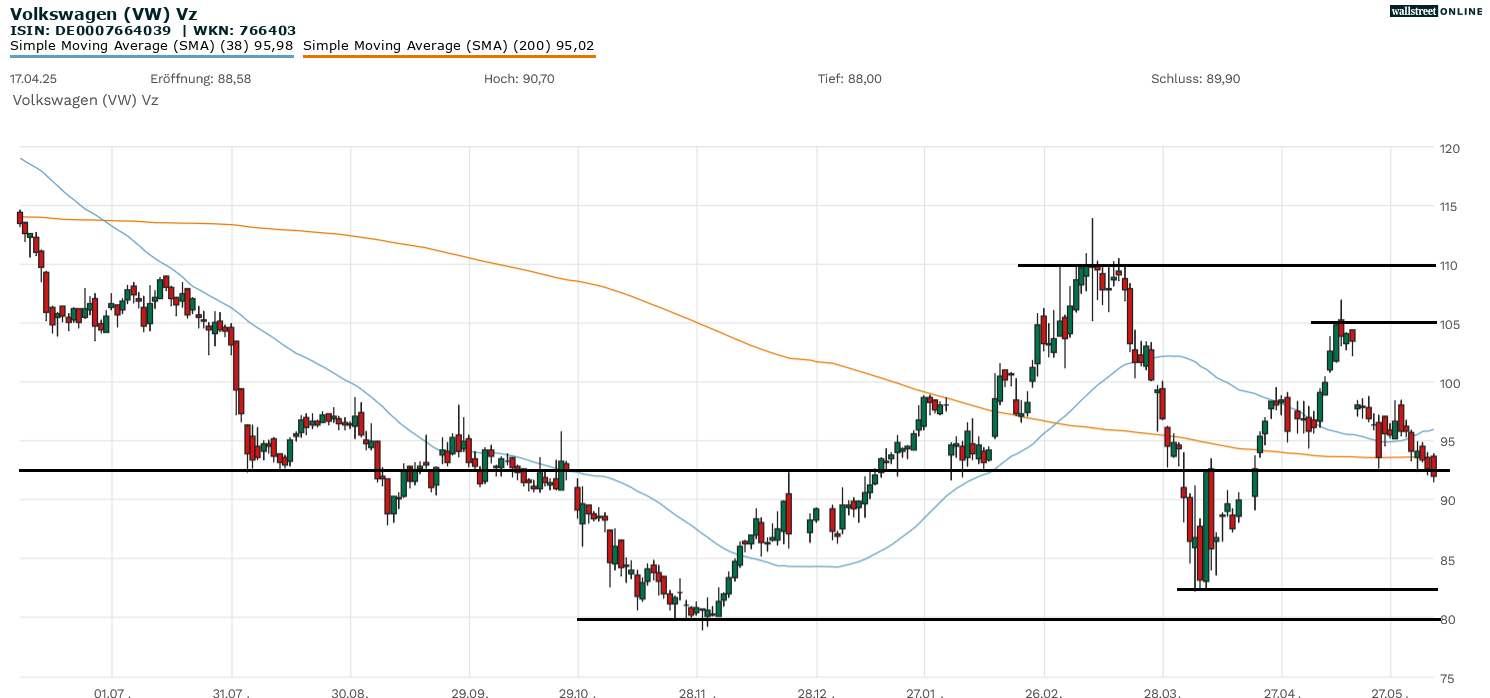1490x698 pixels.
Task: Click the Volkswagen (VW) Vz chart title
Action: [x=103, y=14]
